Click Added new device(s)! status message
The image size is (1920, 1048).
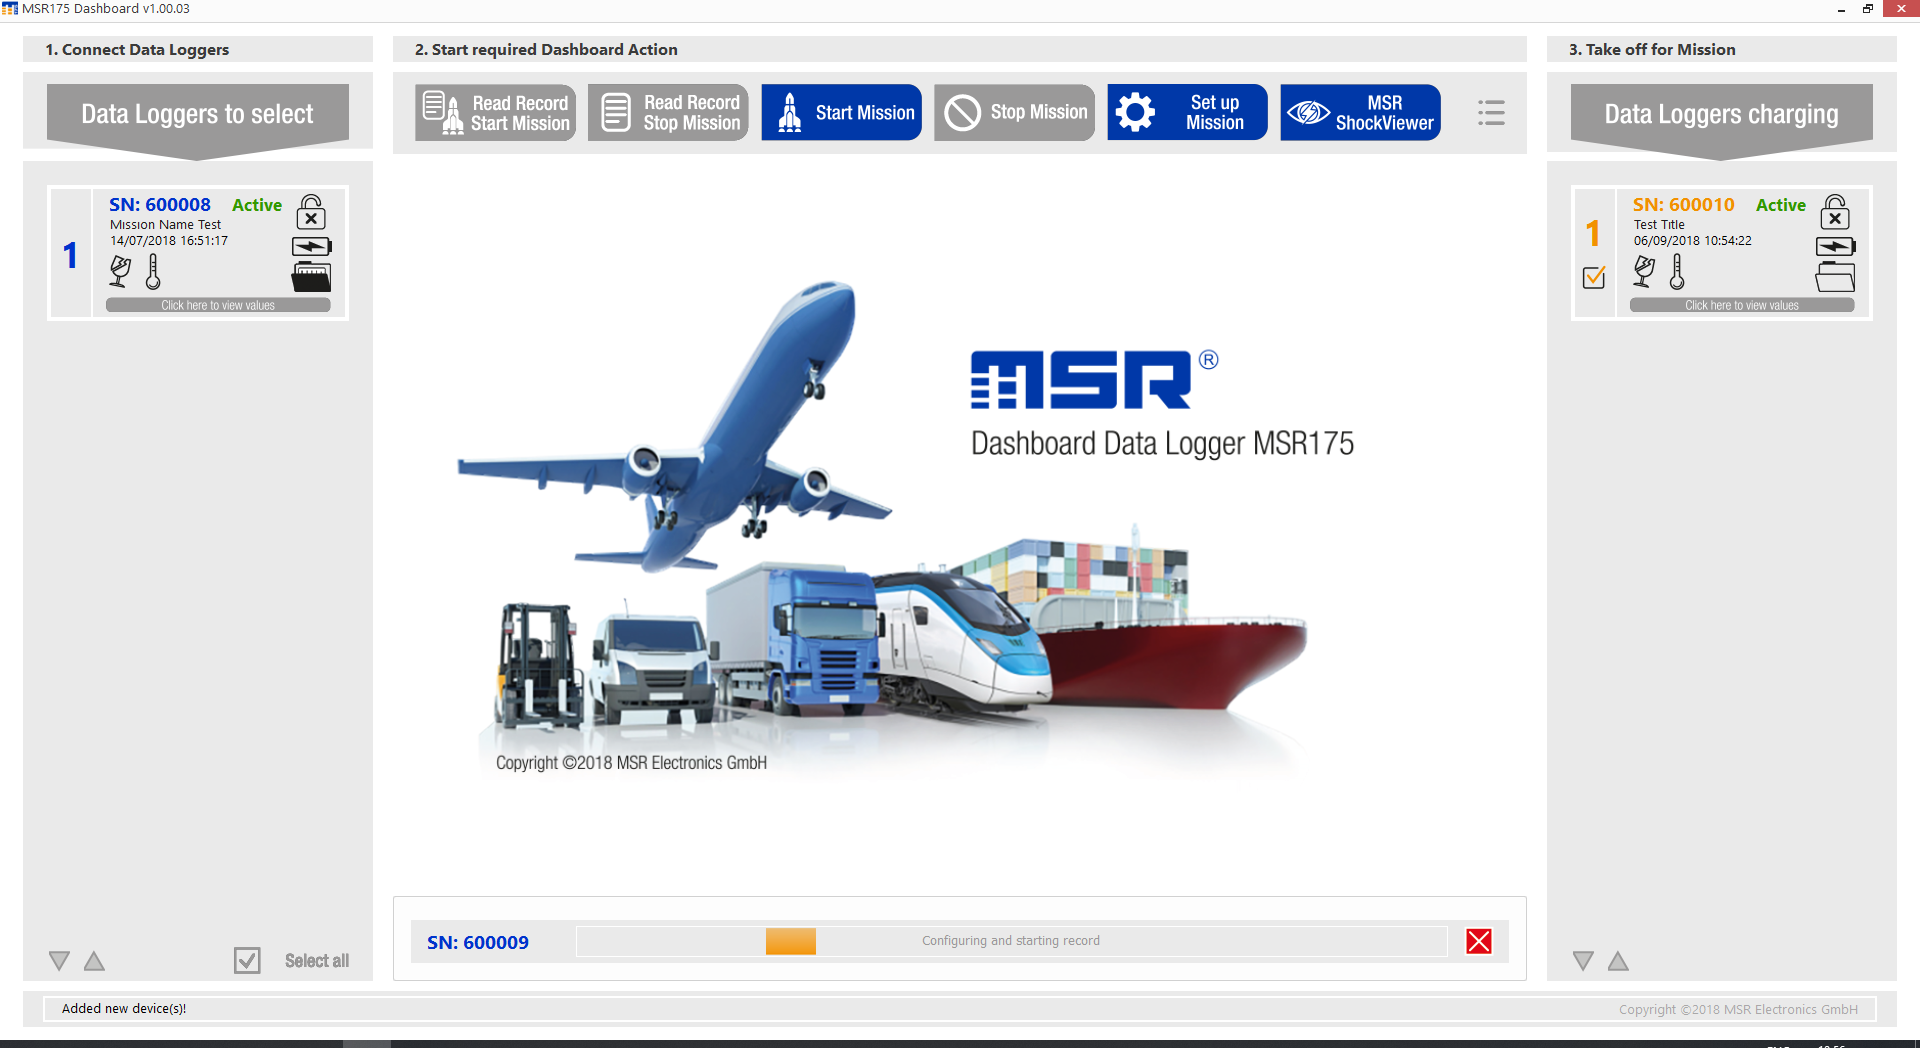[x=124, y=1008]
